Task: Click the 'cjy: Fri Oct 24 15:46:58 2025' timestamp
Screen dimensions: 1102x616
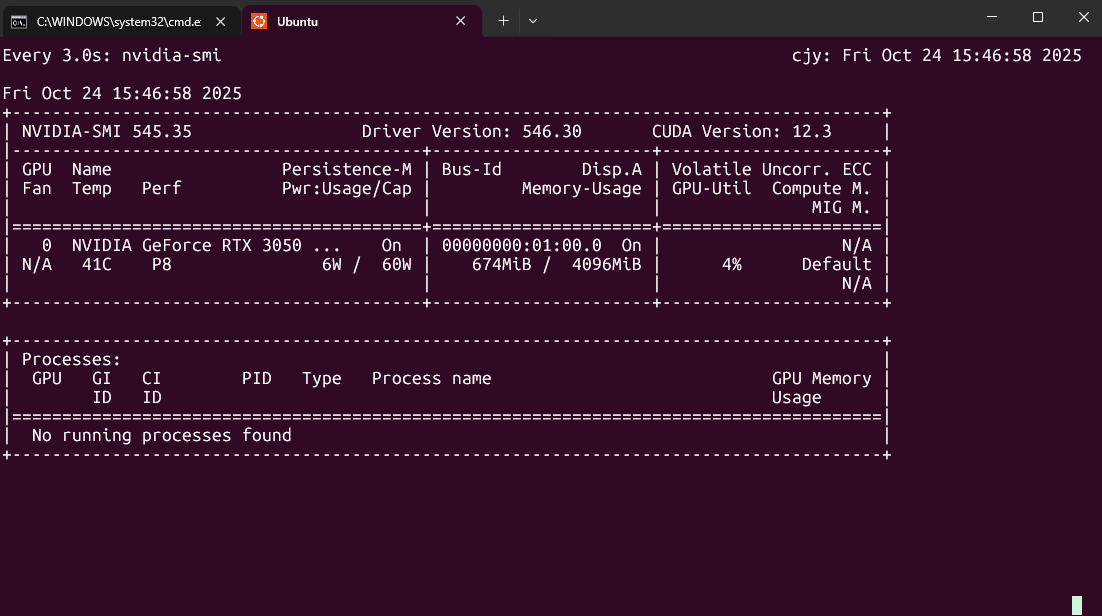Action: coord(937,56)
